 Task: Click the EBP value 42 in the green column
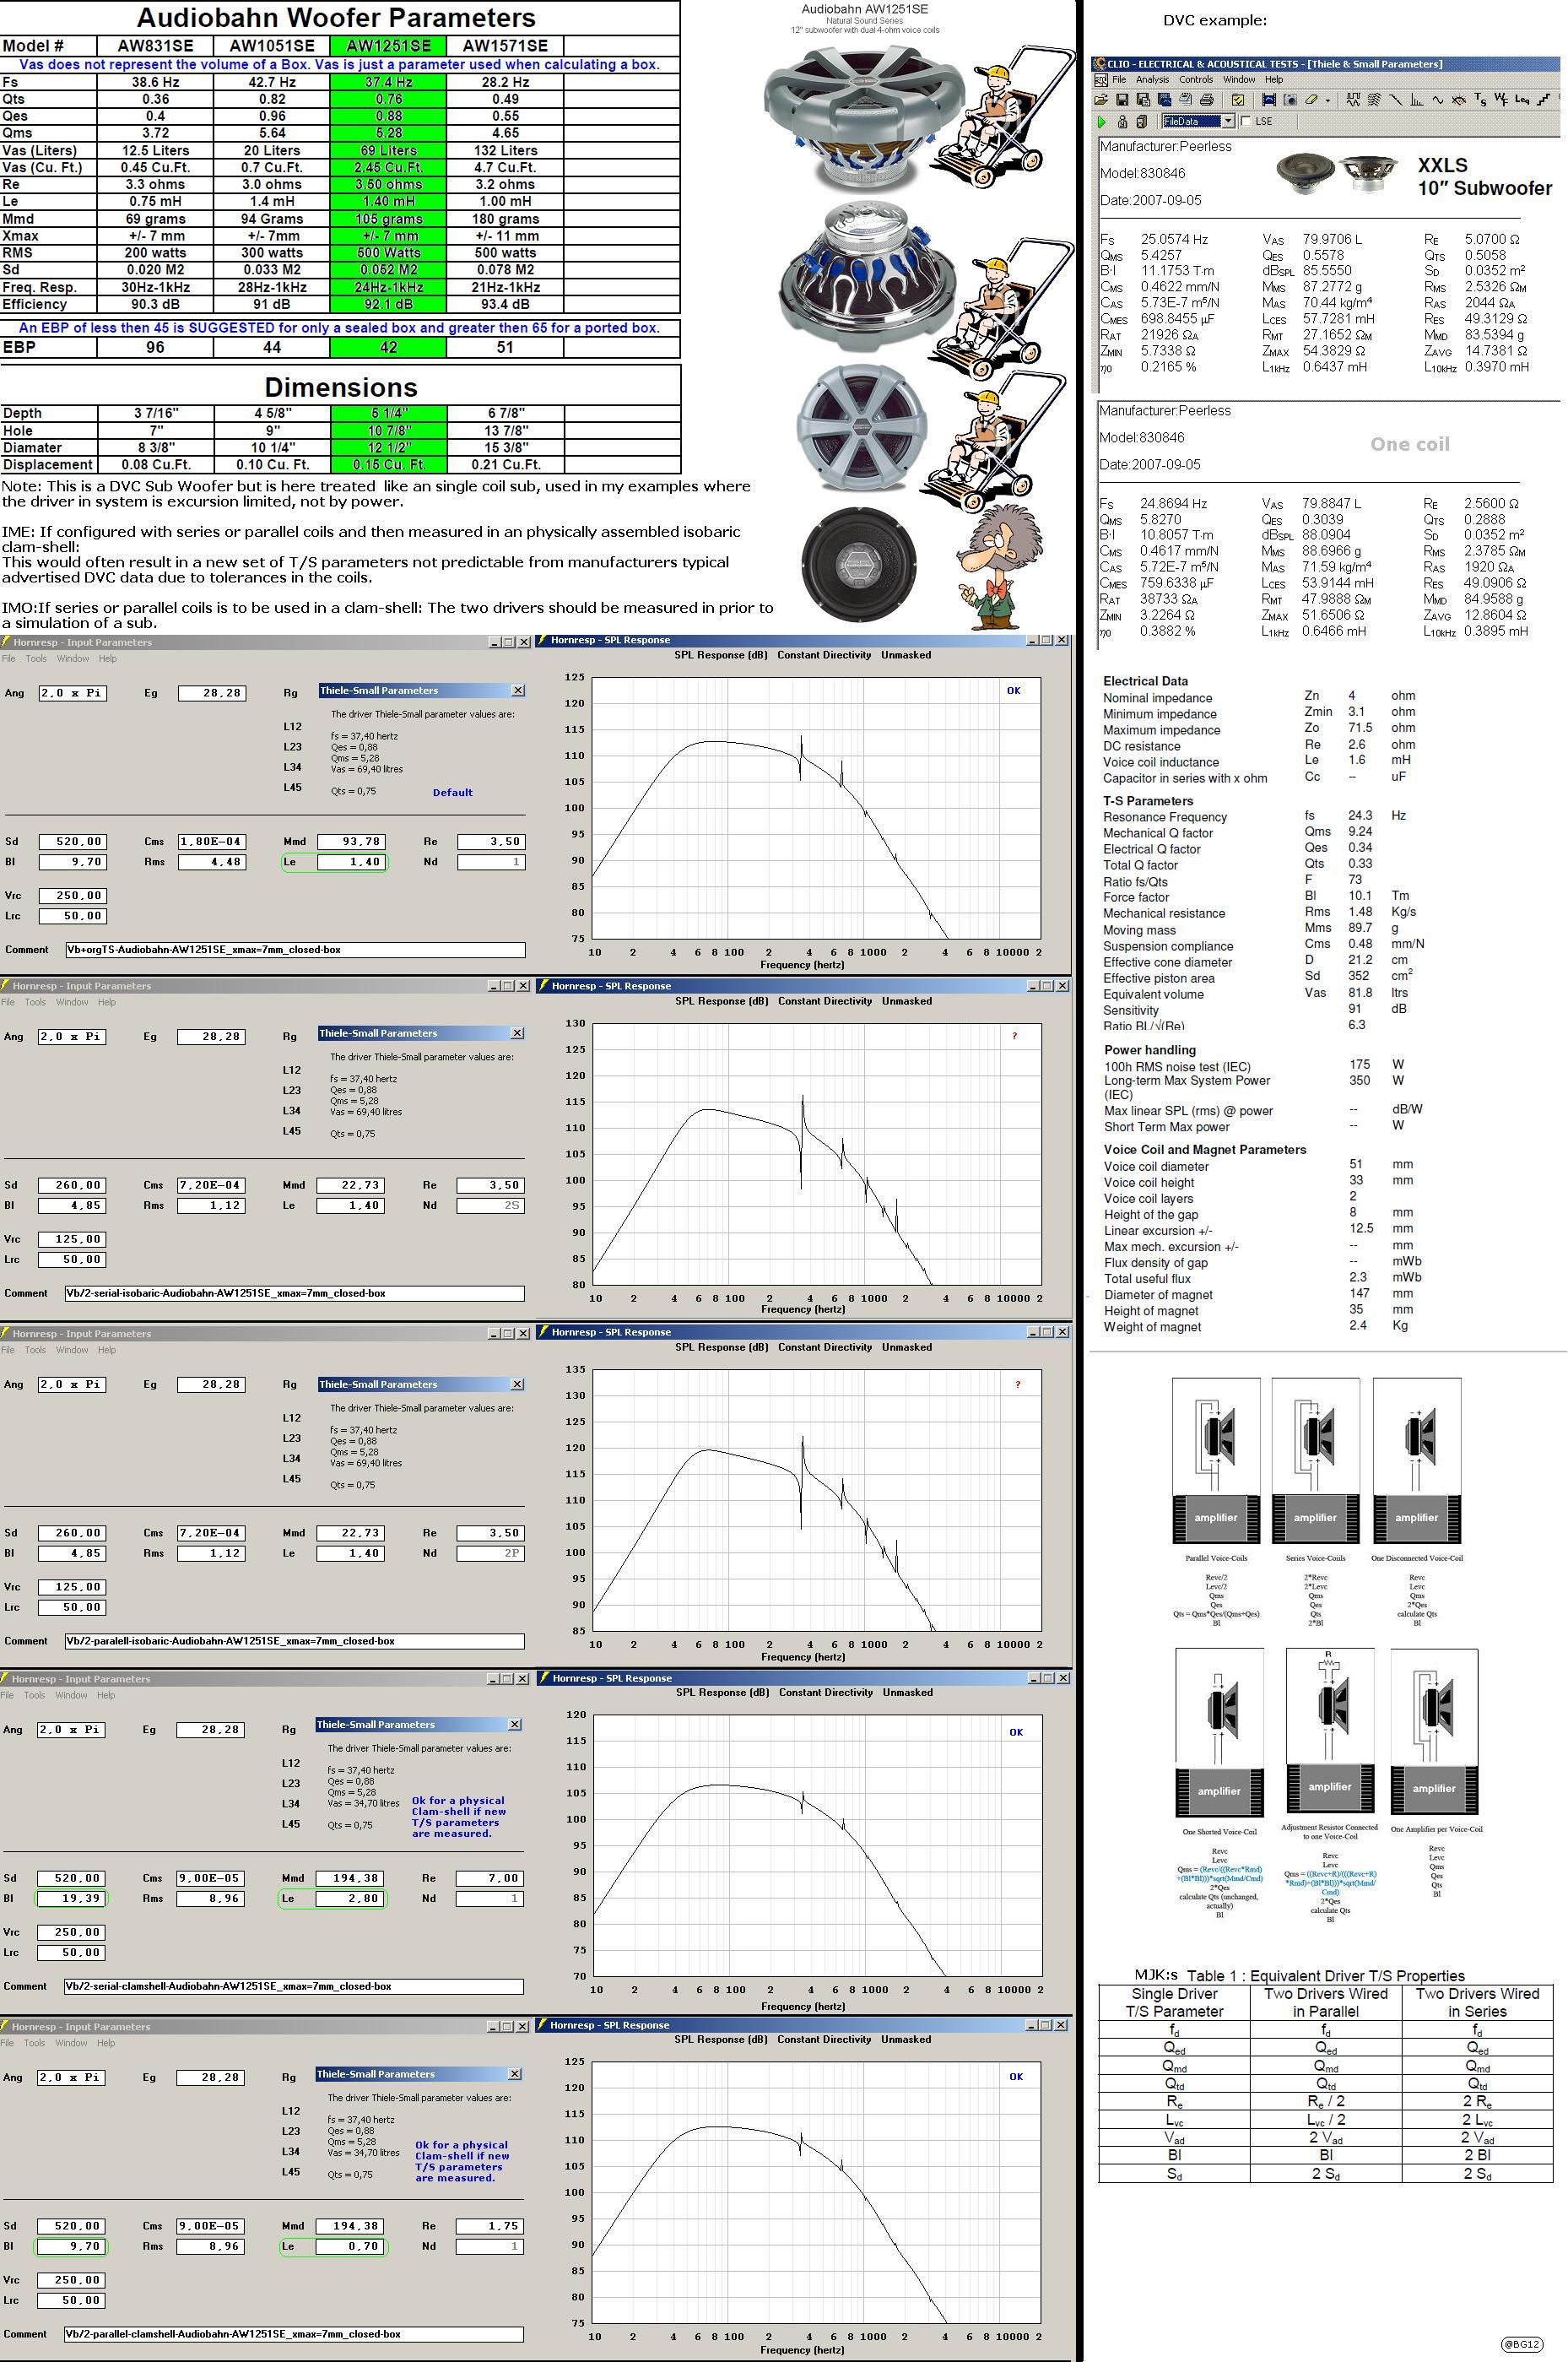pyautogui.click(x=388, y=348)
